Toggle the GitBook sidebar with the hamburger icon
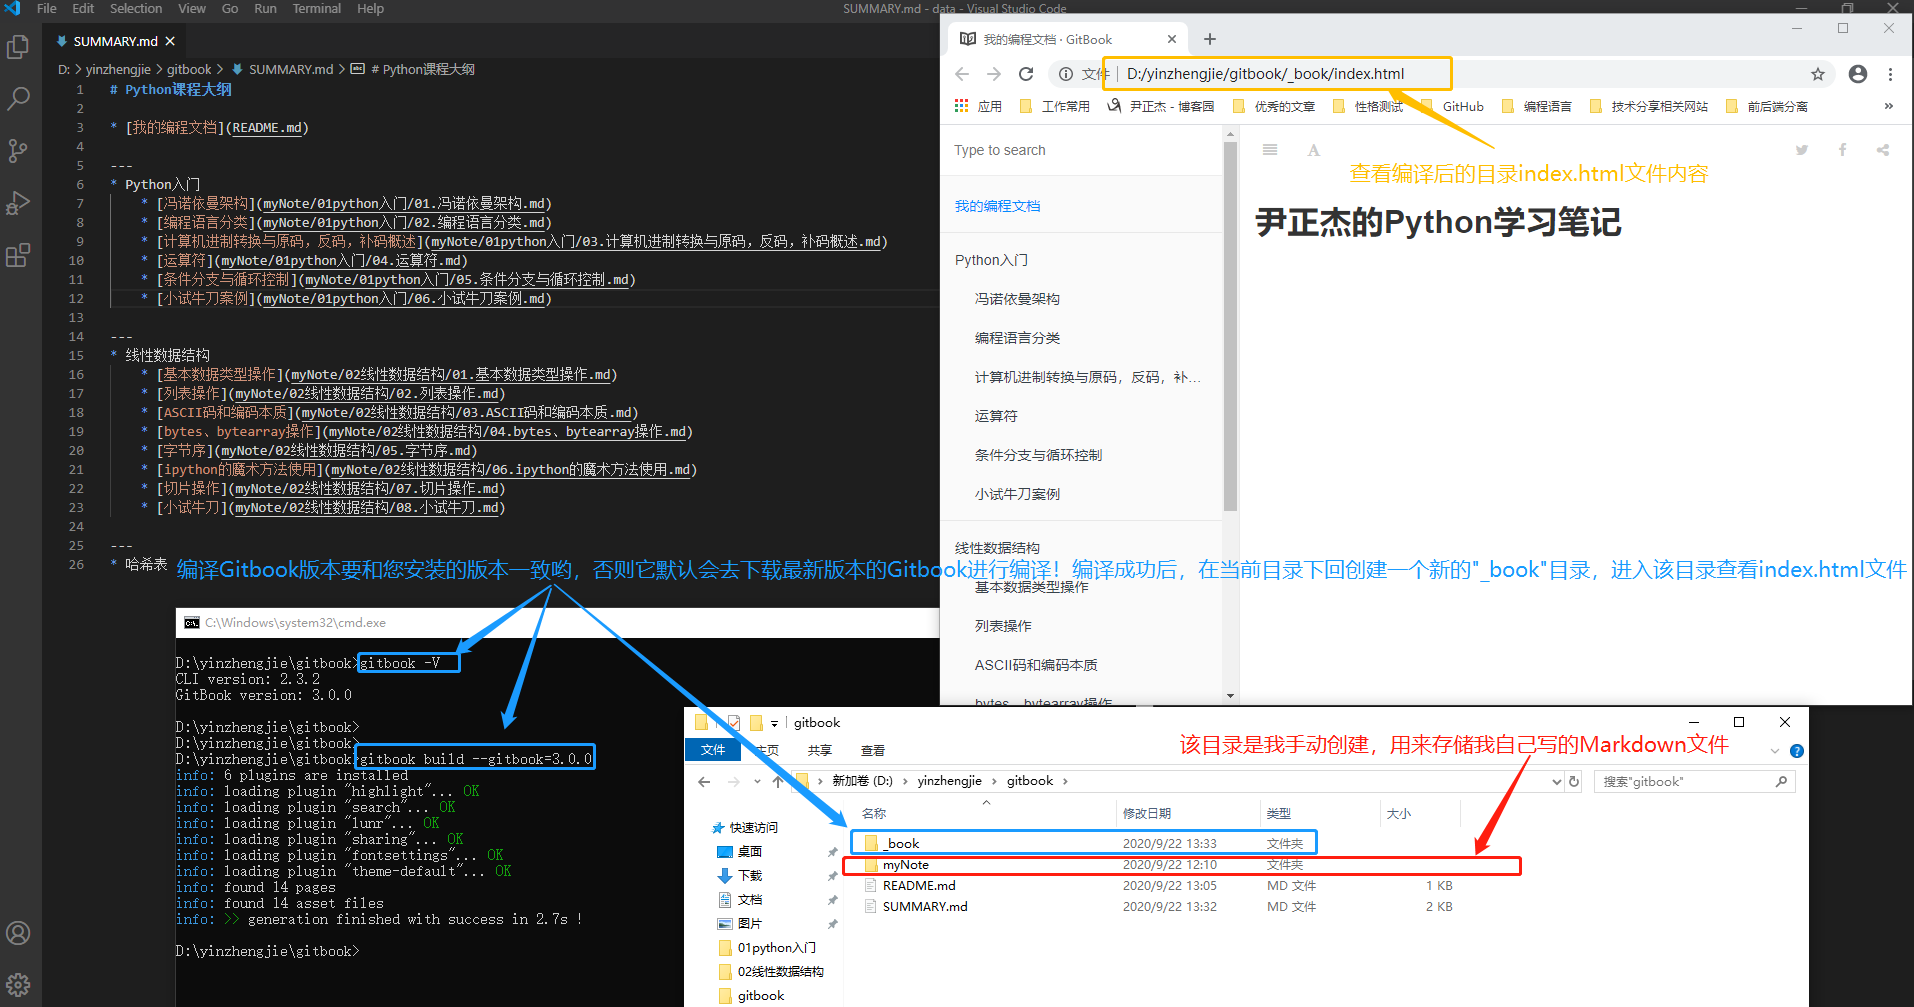 click(1269, 149)
